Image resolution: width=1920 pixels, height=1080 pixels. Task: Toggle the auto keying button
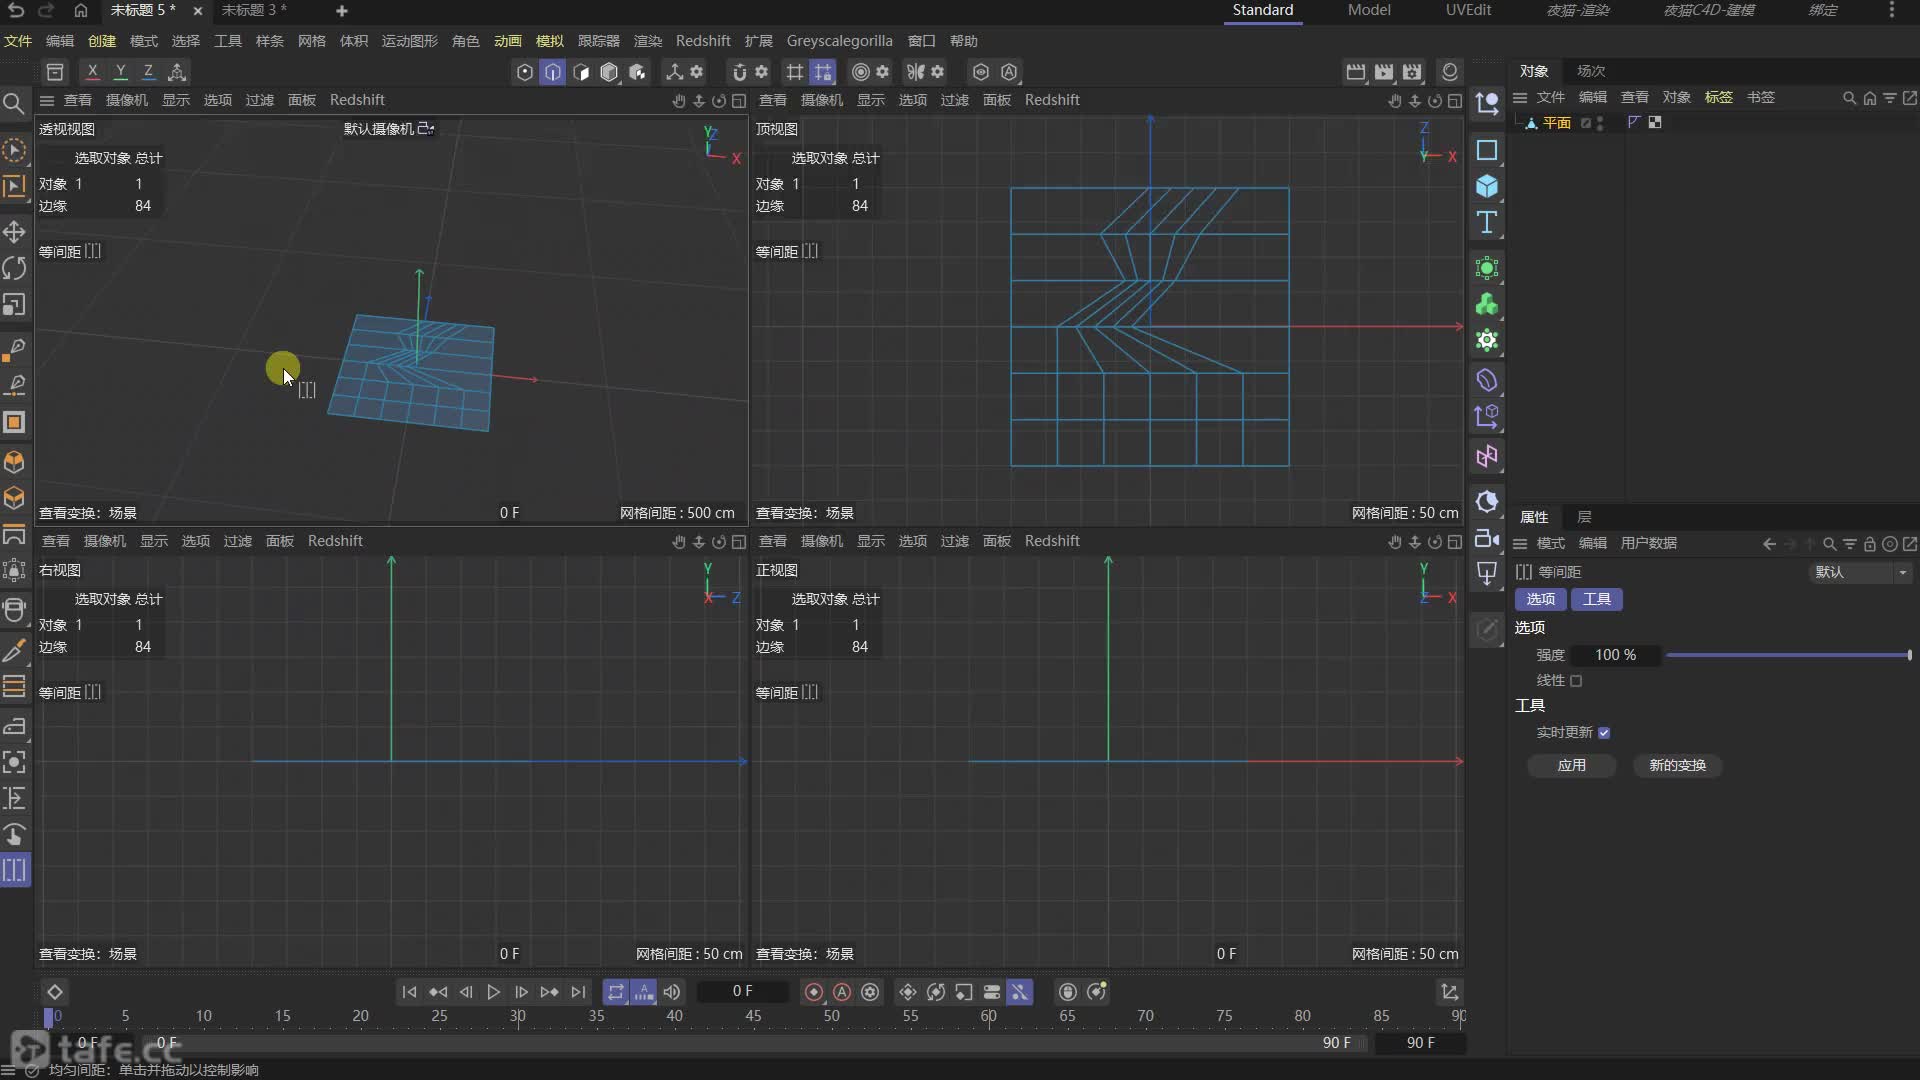pos(842,992)
